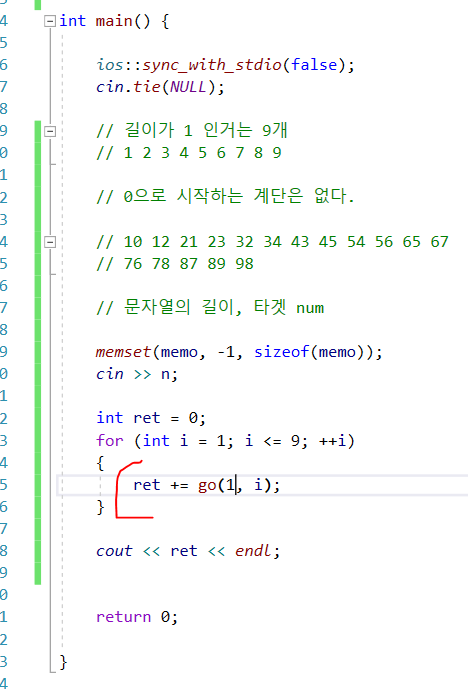Click the sync_with_stdio call
The height and width of the screenshot is (696, 468).
click(212, 65)
